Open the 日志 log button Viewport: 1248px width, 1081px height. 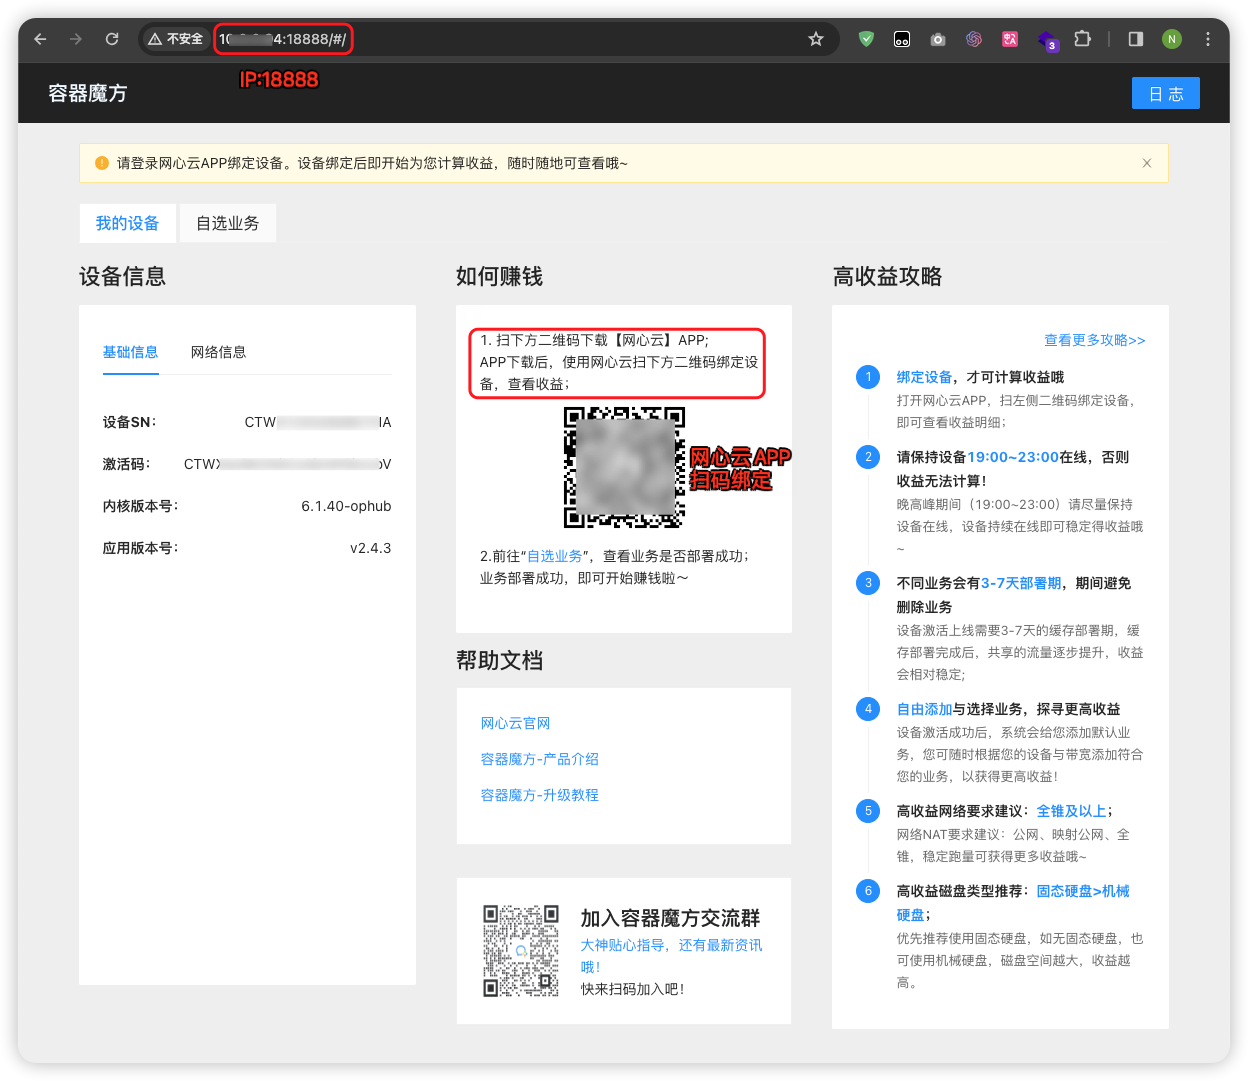click(x=1166, y=93)
